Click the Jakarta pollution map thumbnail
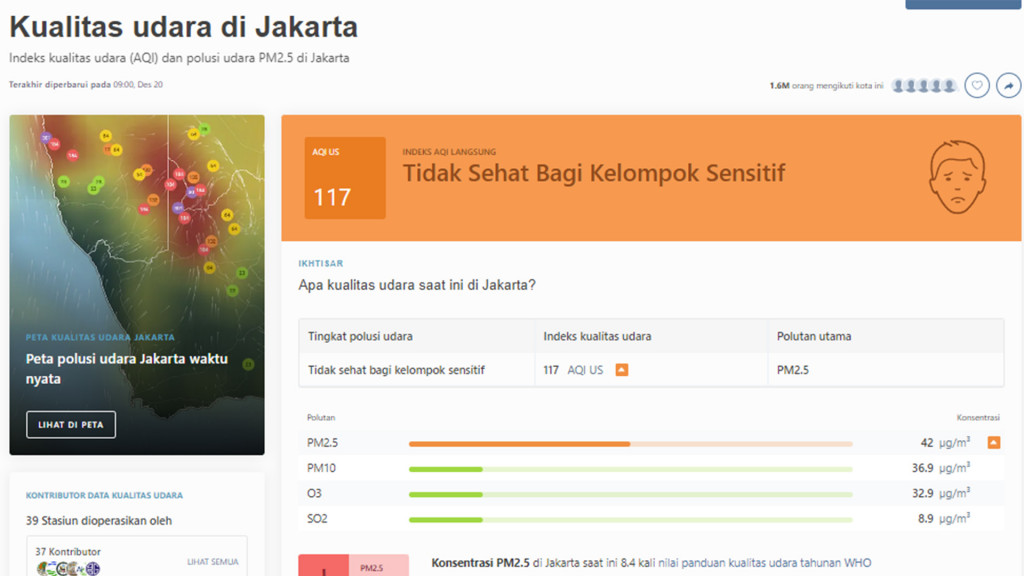 click(x=137, y=285)
